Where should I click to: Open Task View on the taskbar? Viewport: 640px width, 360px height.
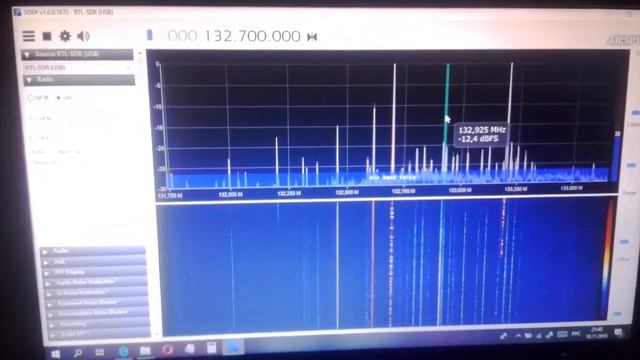(100, 352)
